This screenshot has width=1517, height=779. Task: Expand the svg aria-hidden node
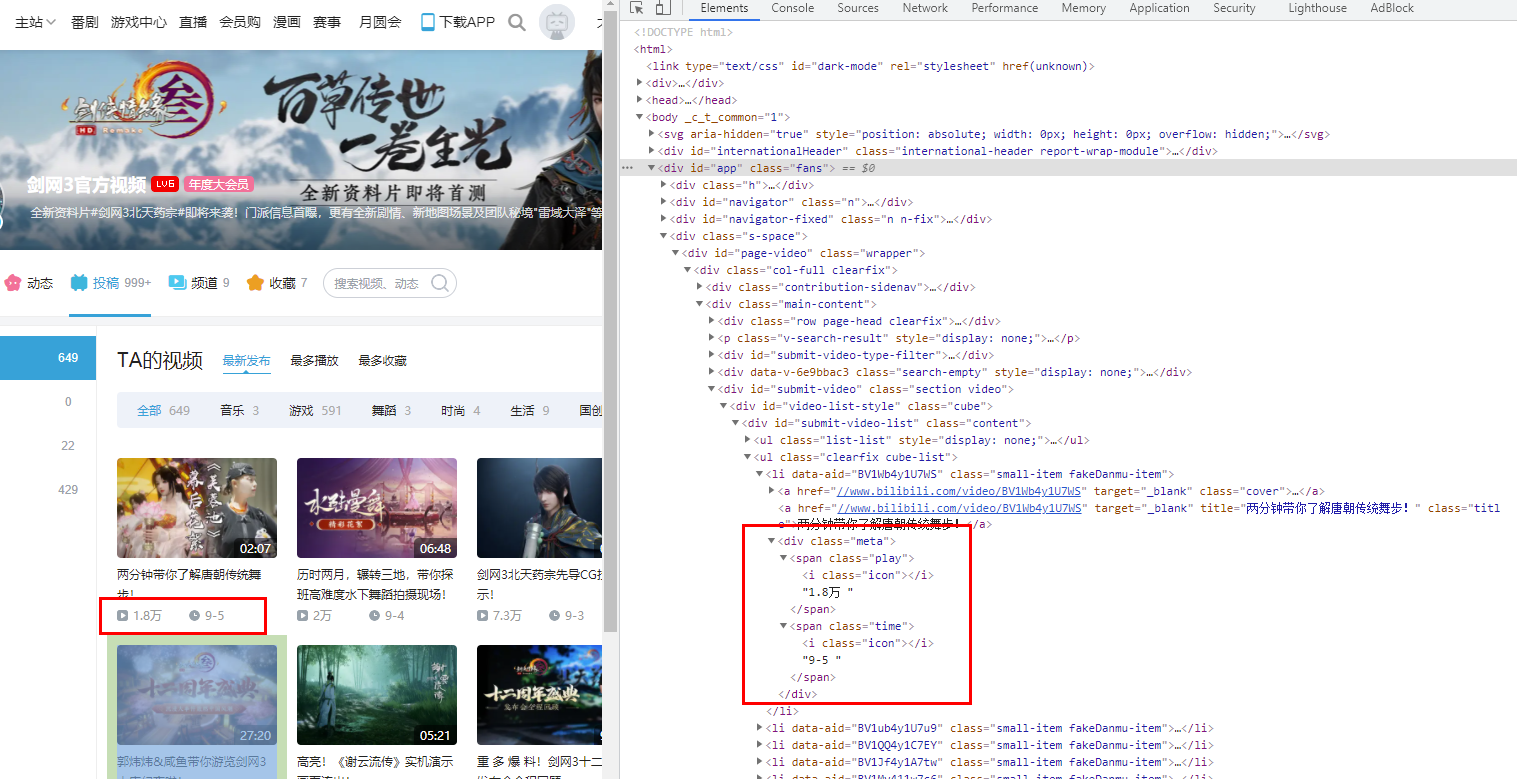652,134
